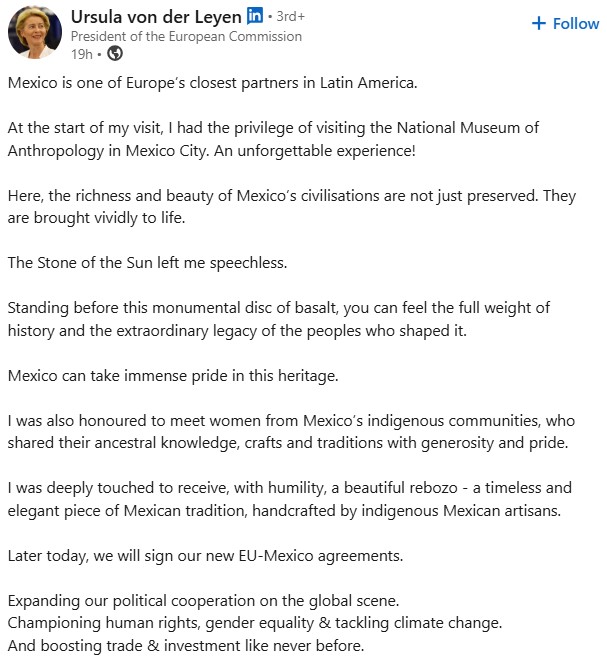The height and width of the screenshot is (660, 607).
Task: Click the 3rd+ connection degree label
Action: click(x=290, y=16)
